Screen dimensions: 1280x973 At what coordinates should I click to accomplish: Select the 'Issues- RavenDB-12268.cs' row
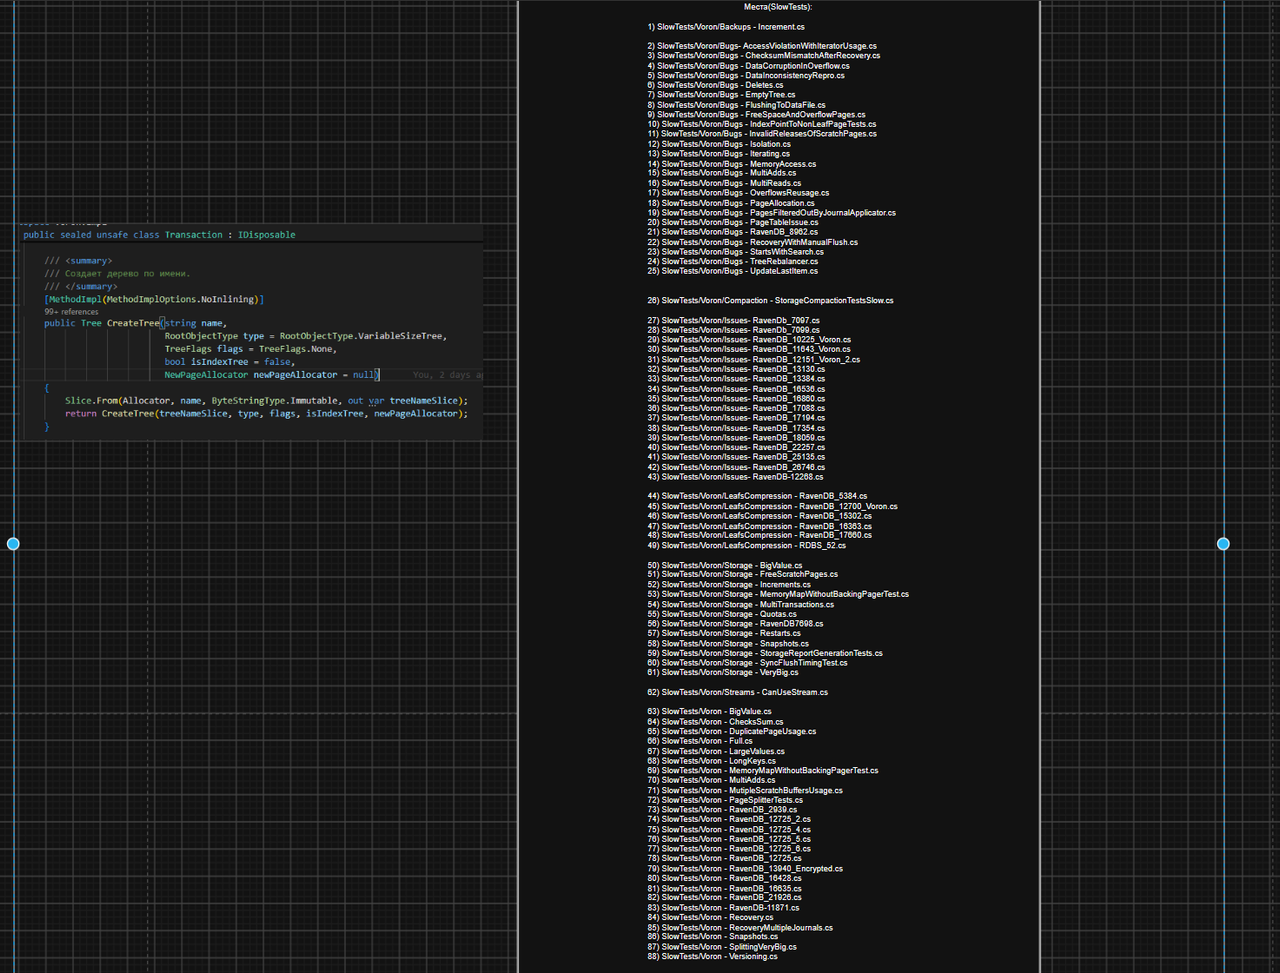coord(736,477)
